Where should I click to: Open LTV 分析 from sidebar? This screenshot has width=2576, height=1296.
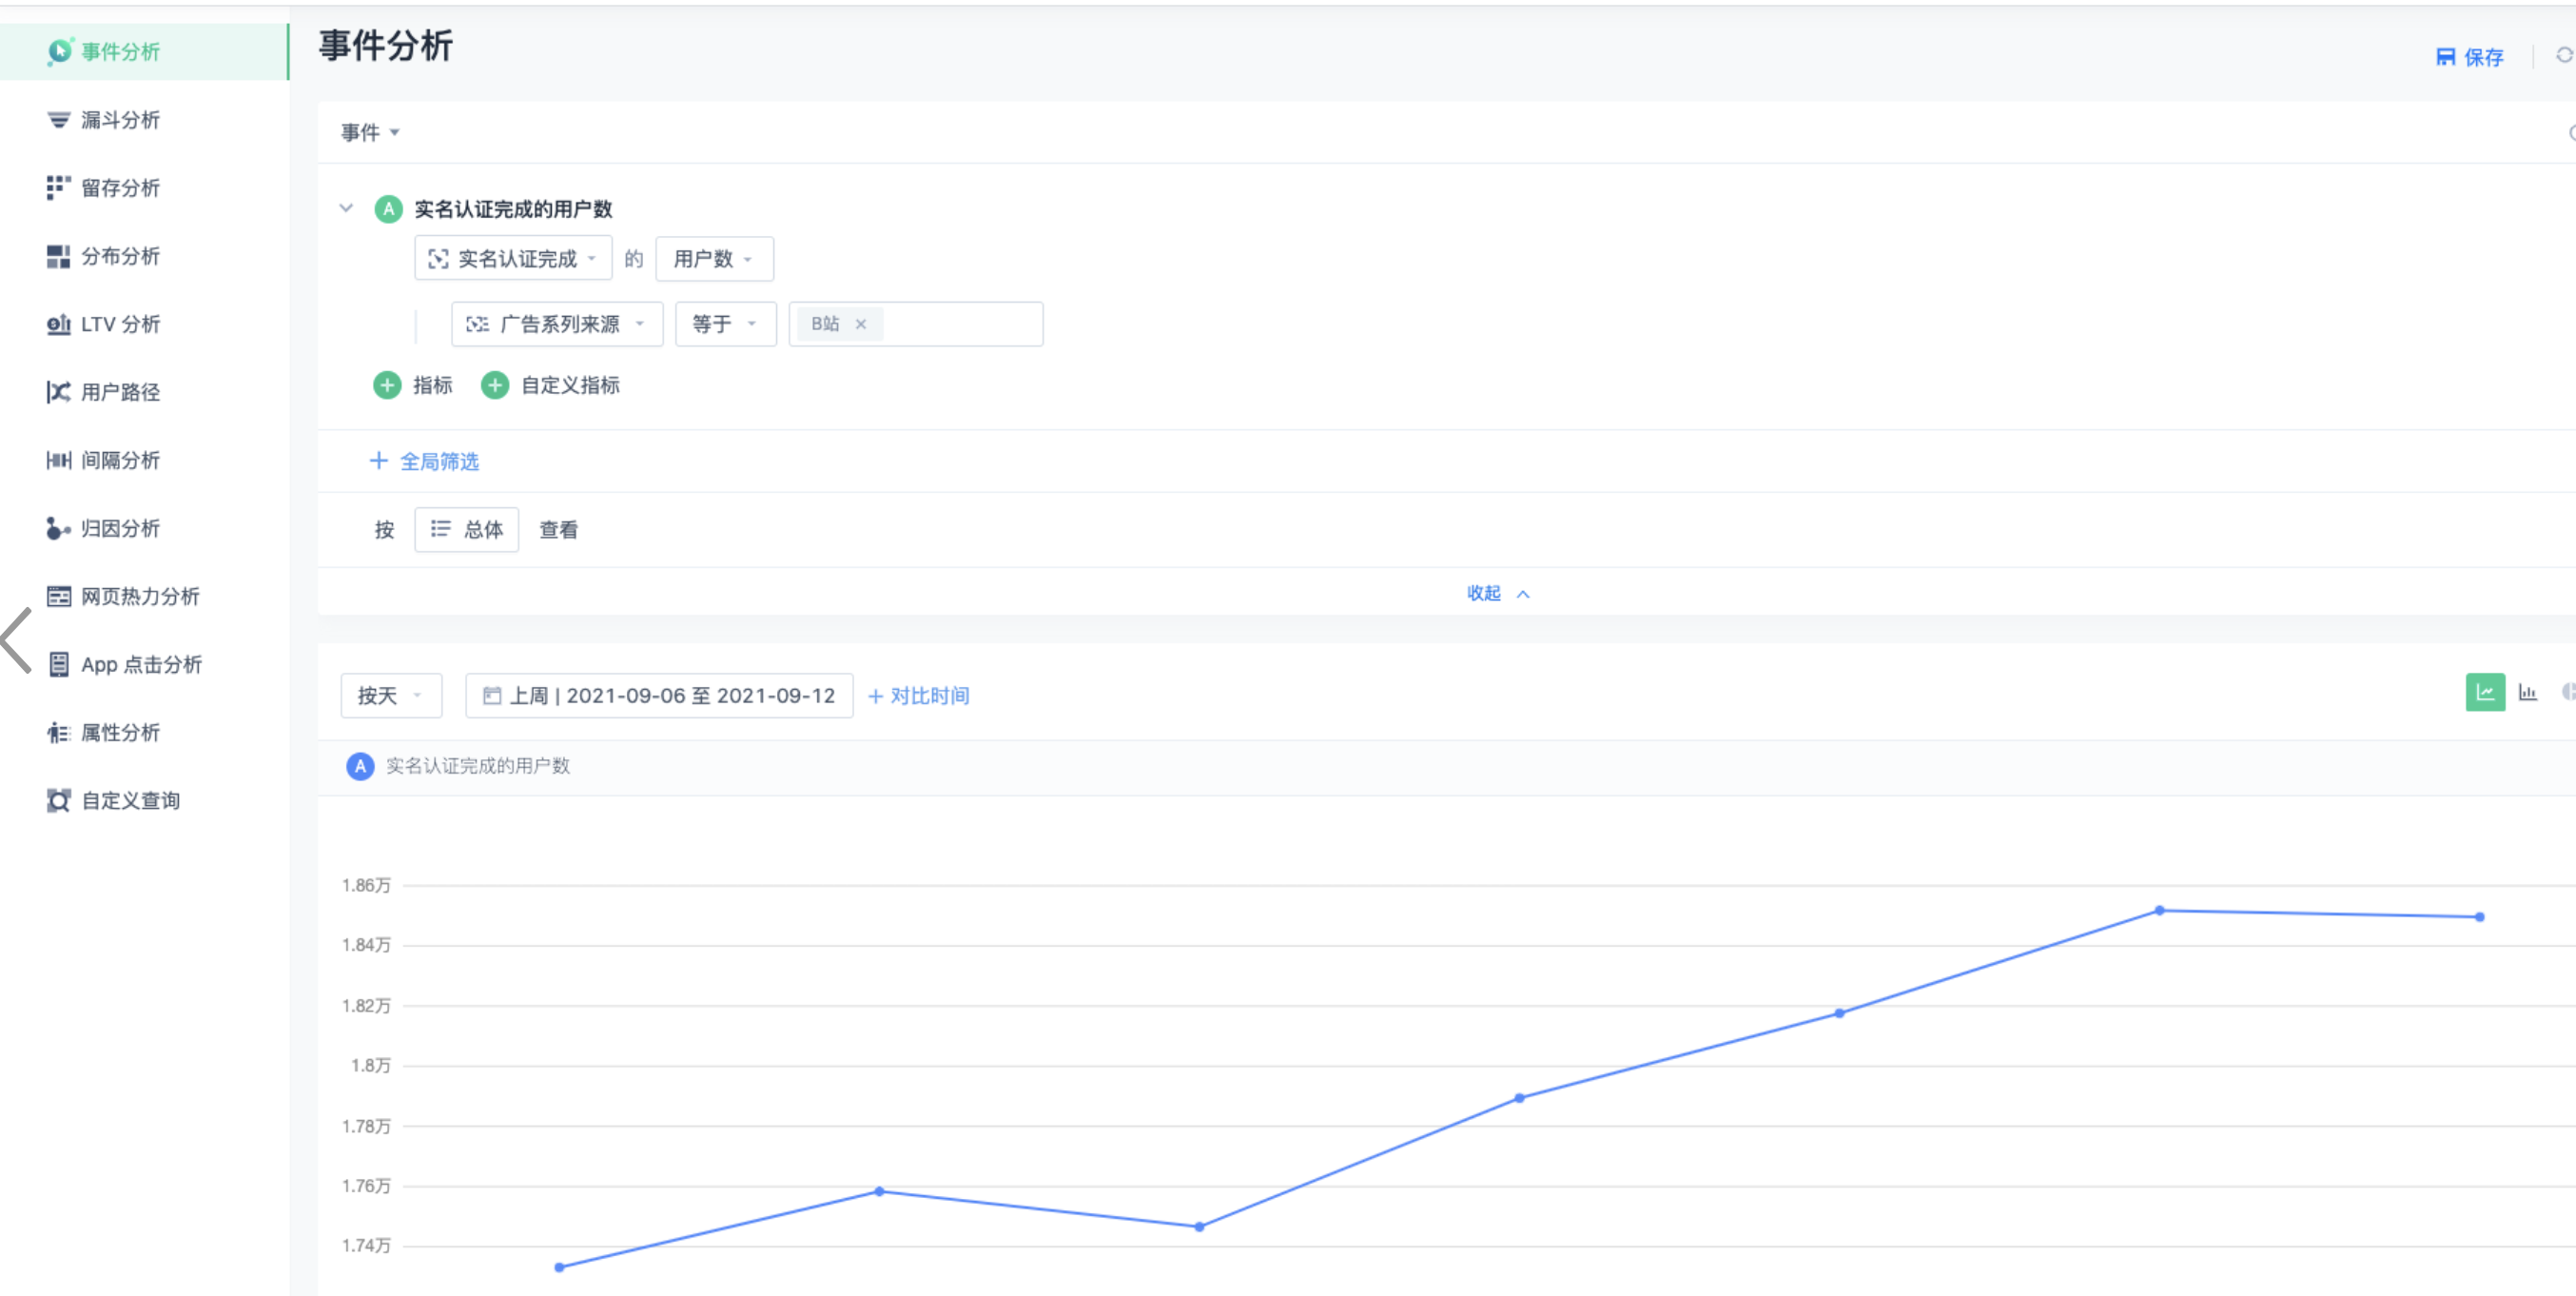(119, 324)
